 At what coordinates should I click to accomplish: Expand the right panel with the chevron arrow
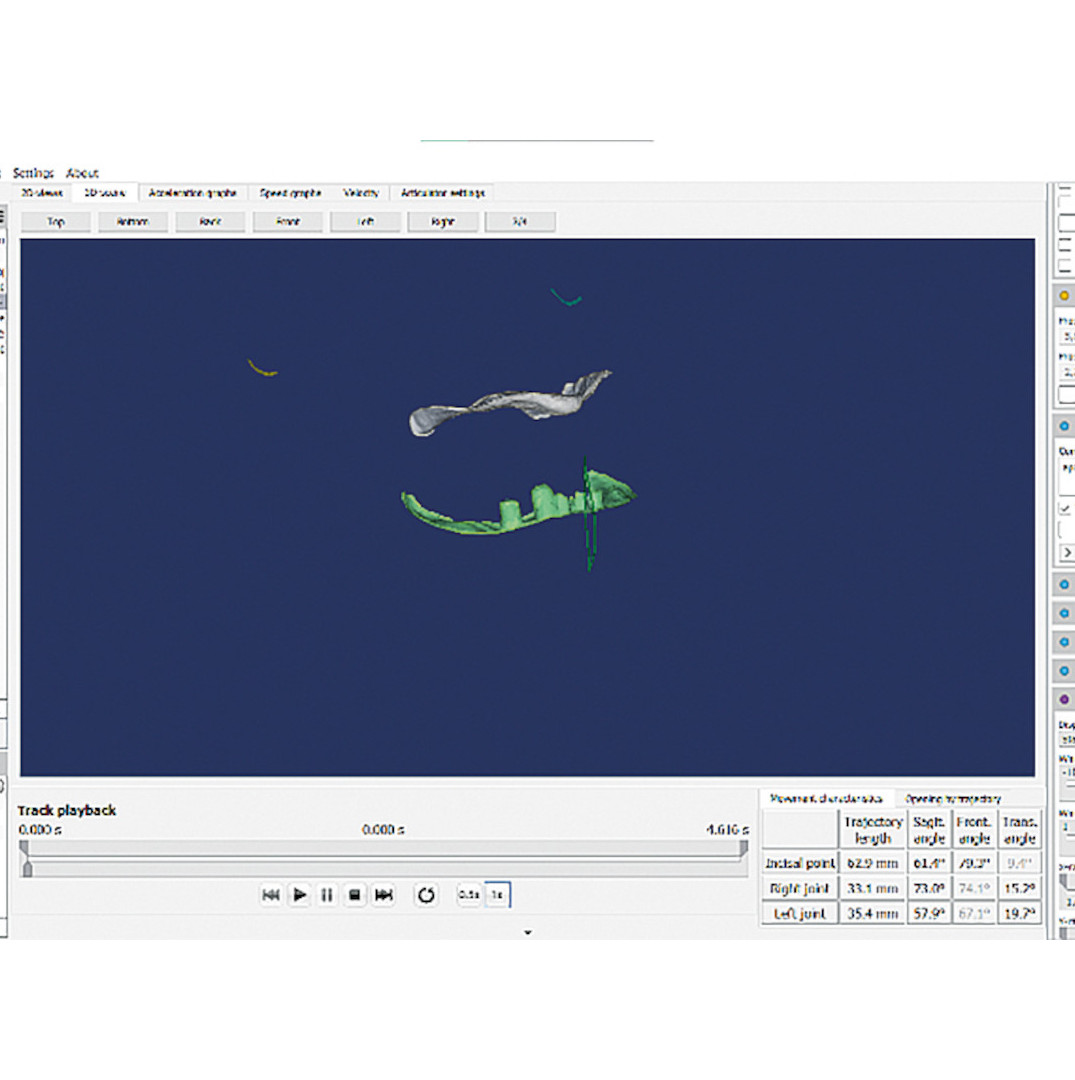tap(1066, 552)
